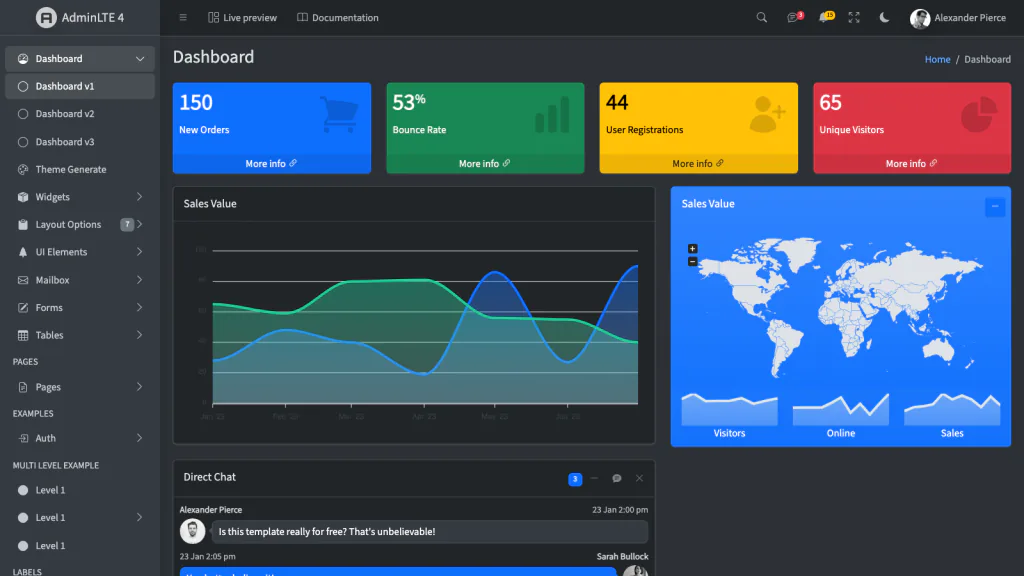Click the AdminLTE 4 brand text
The width and height of the screenshot is (1024, 576).
tap(93, 18)
